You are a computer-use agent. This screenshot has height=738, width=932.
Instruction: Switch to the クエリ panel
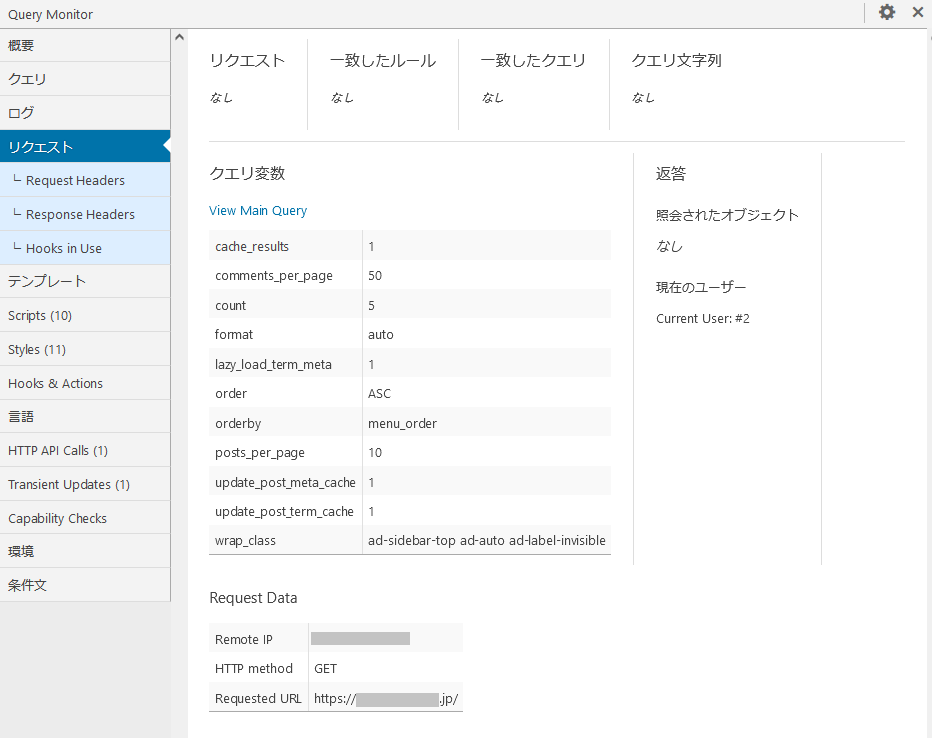point(84,79)
